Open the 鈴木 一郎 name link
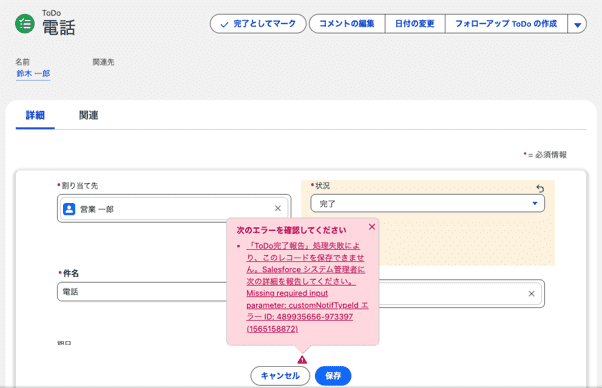Image resolution: width=602 pixels, height=388 pixels. coord(33,73)
